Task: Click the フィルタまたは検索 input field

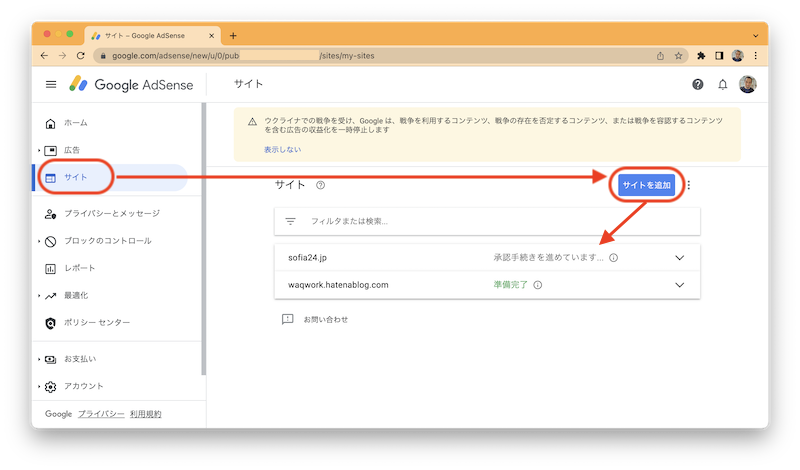Action: (487, 221)
